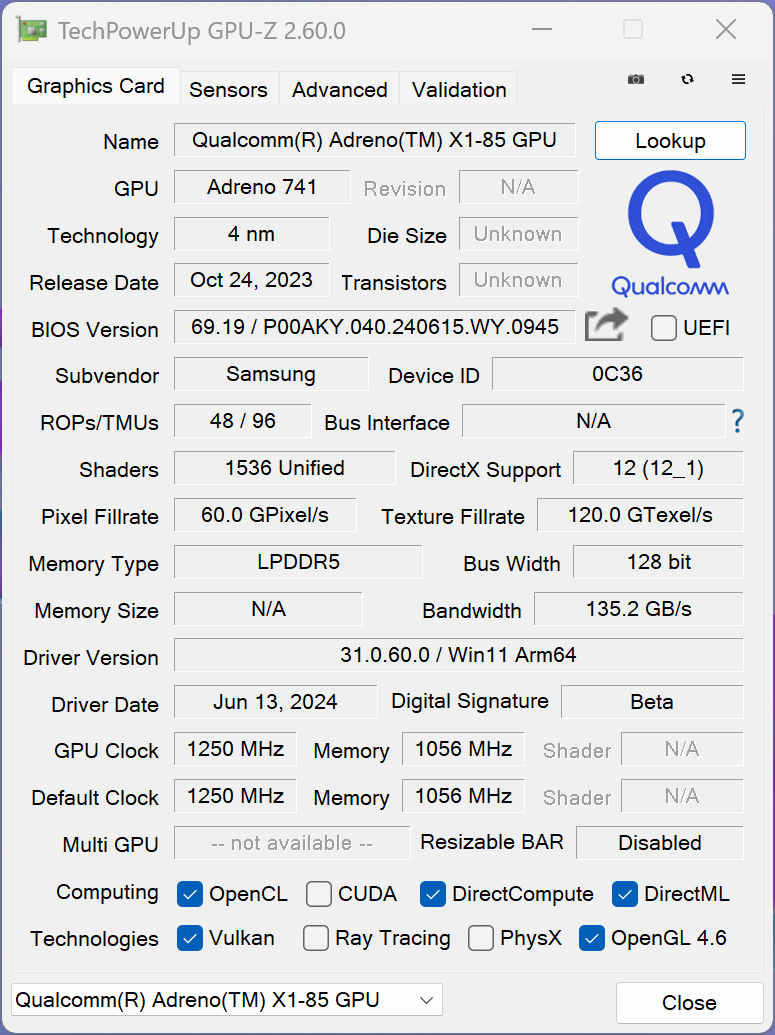Viewport: 775px width, 1035px height.
Task: Enable the CUDA checkbox
Action: [x=318, y=894]
